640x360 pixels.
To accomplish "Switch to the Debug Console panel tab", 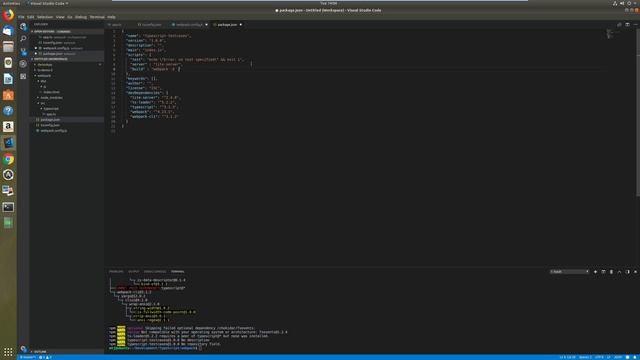I will point(155,271).
